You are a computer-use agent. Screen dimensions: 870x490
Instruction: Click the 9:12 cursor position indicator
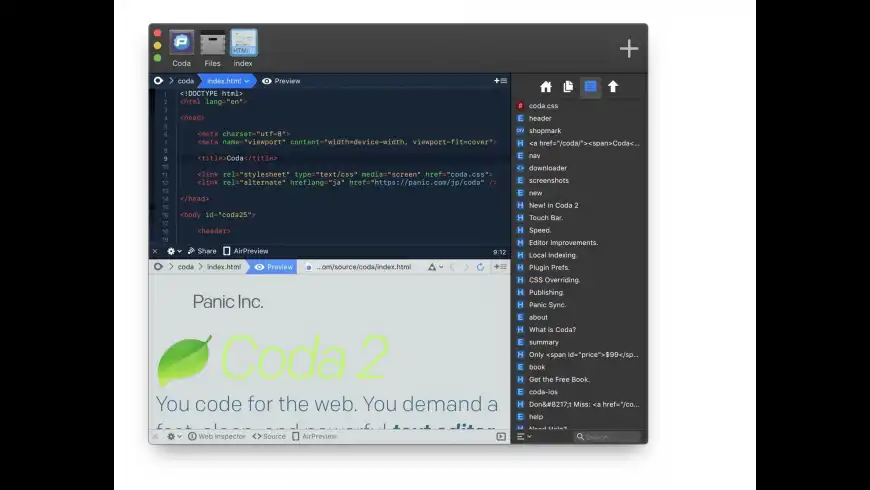pyautogui.click(x=499, y=252)
